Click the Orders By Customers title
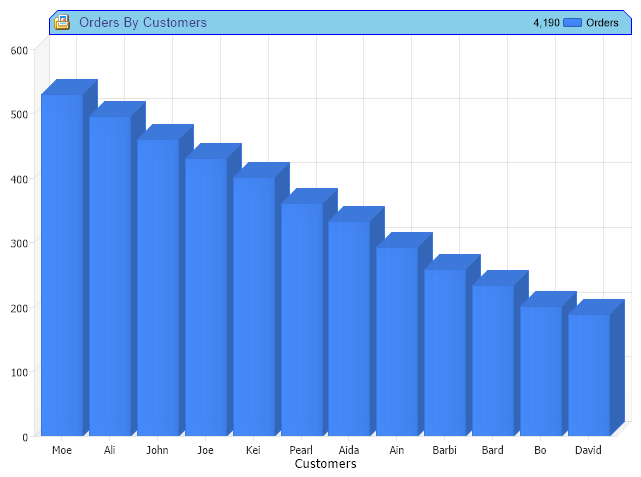The image size is (641, 477). pos(143,23)
